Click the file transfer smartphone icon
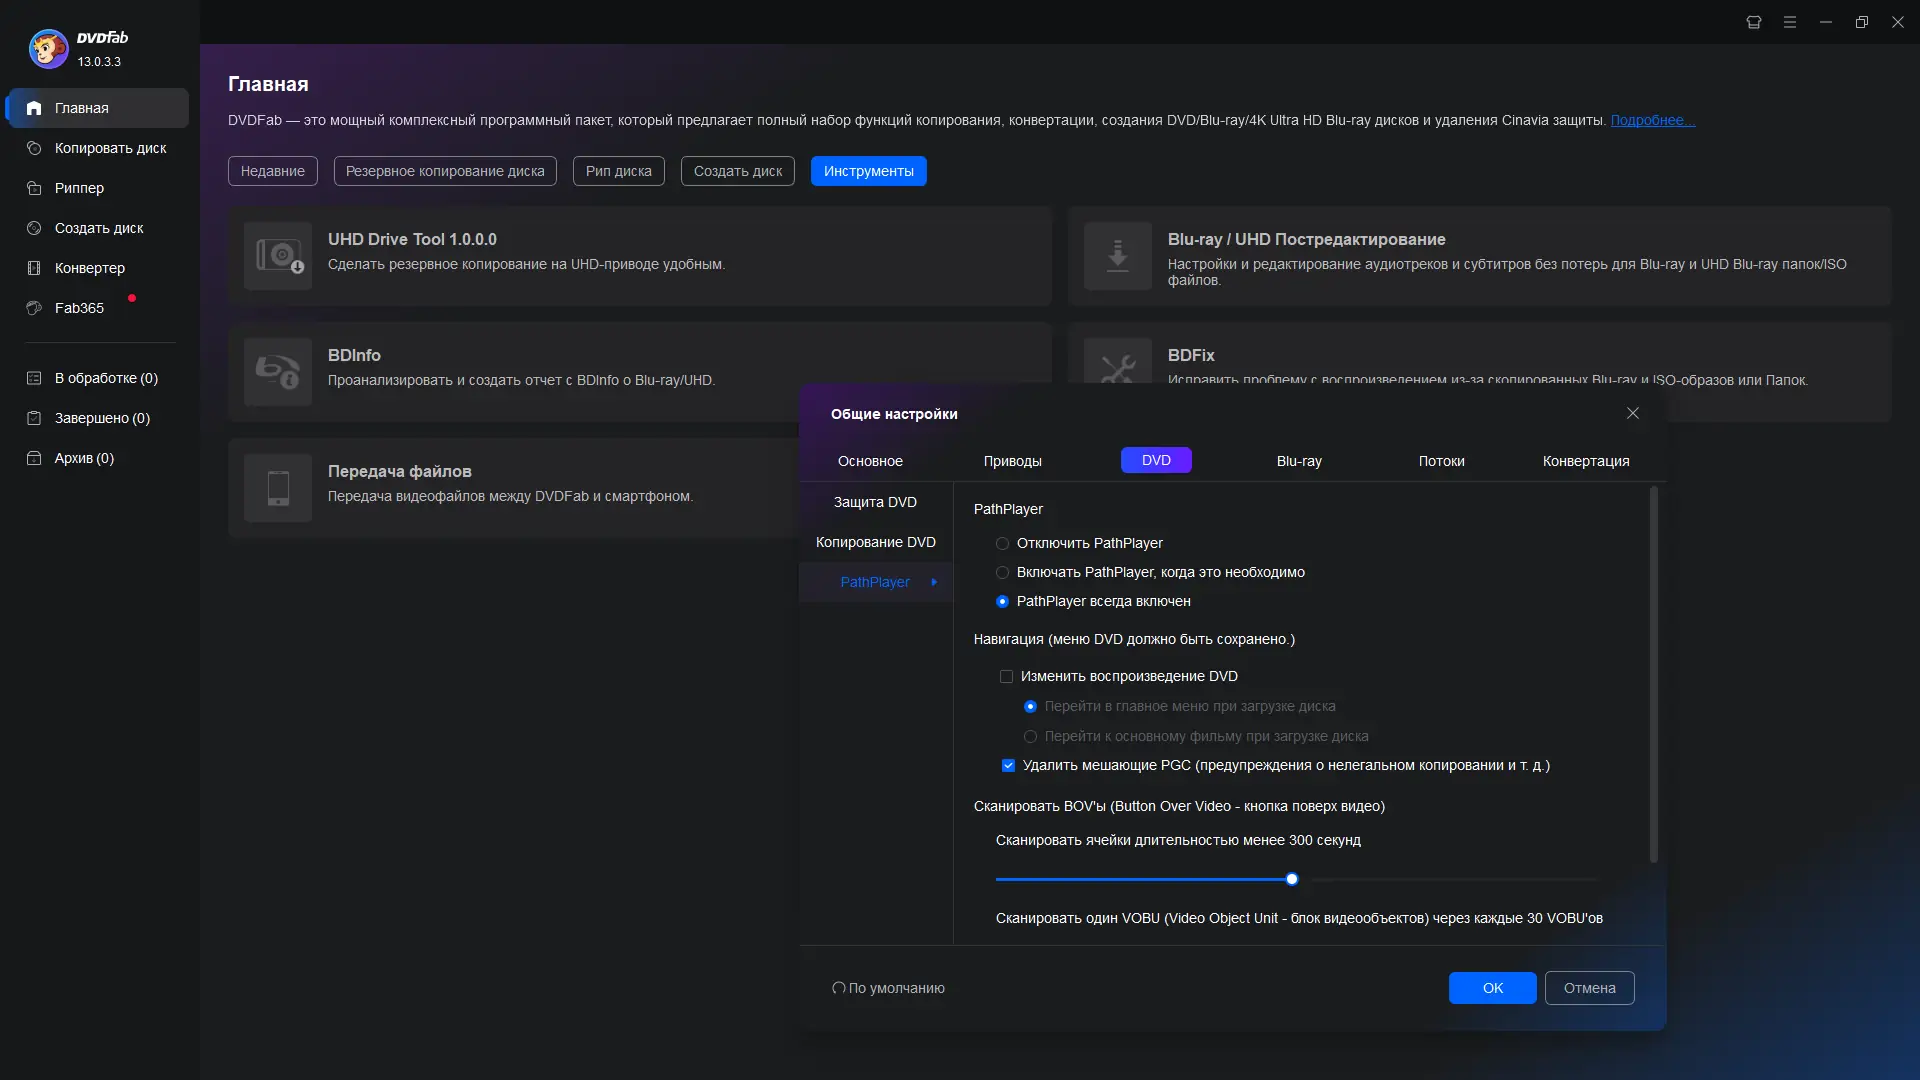 coord(278,488)
